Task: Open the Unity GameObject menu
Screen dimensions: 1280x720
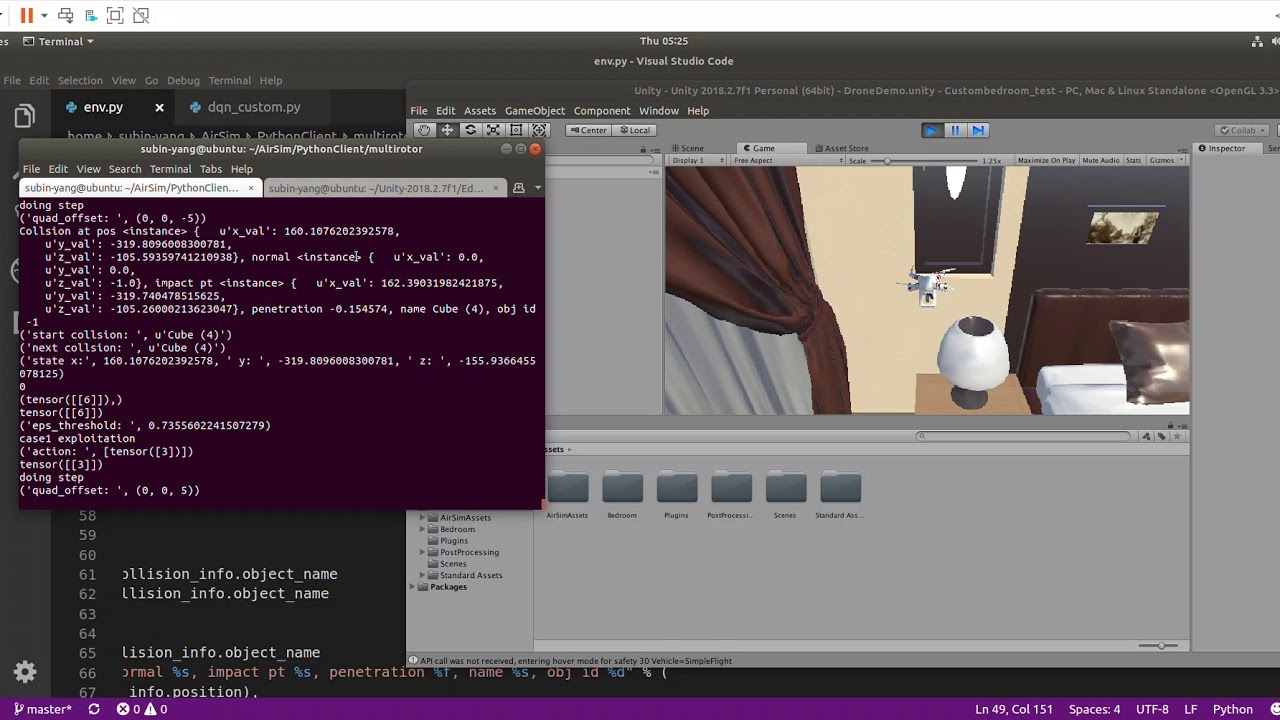Action: (535, 110)
